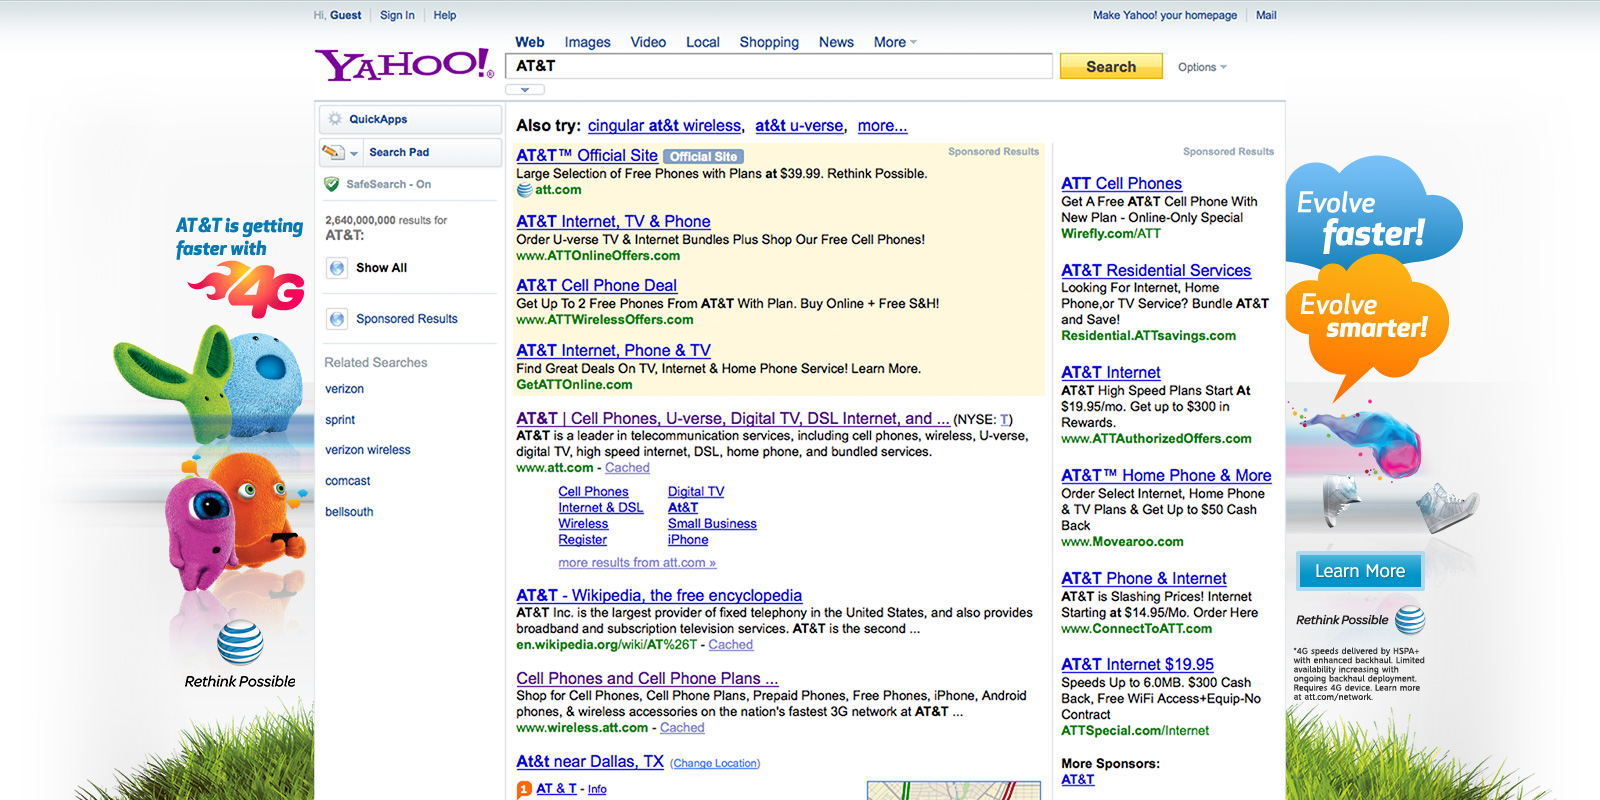
Task: Click the green SafeSearch shield icon
Action: [x=332, y=184]
